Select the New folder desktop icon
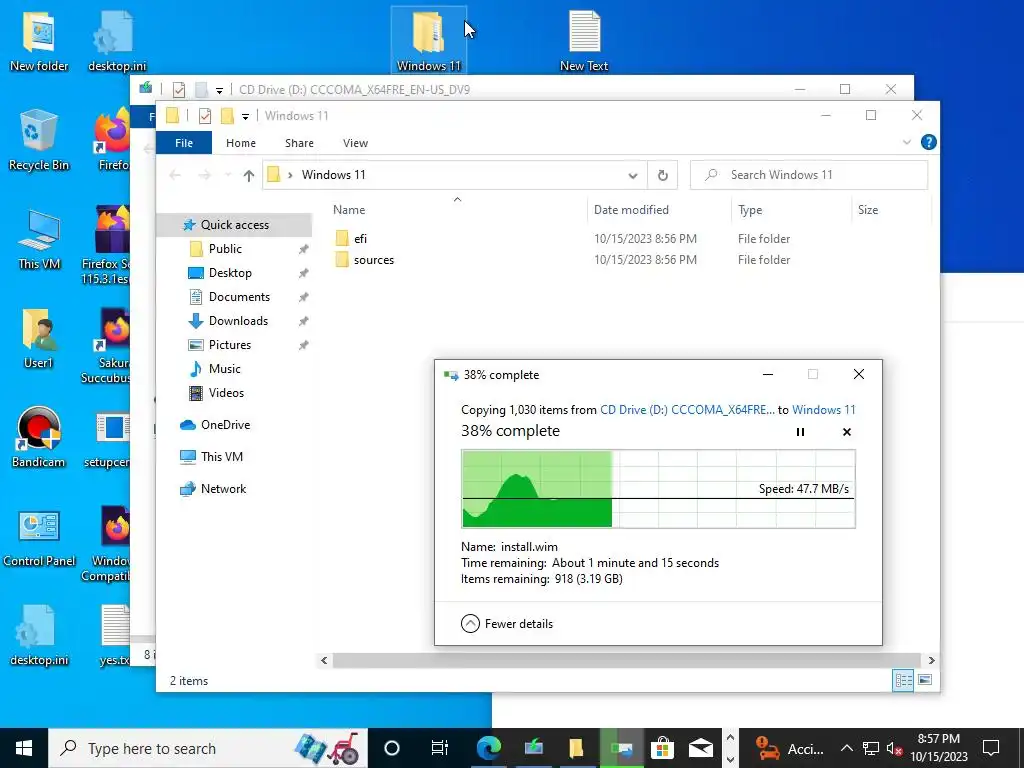 point(39,40)
